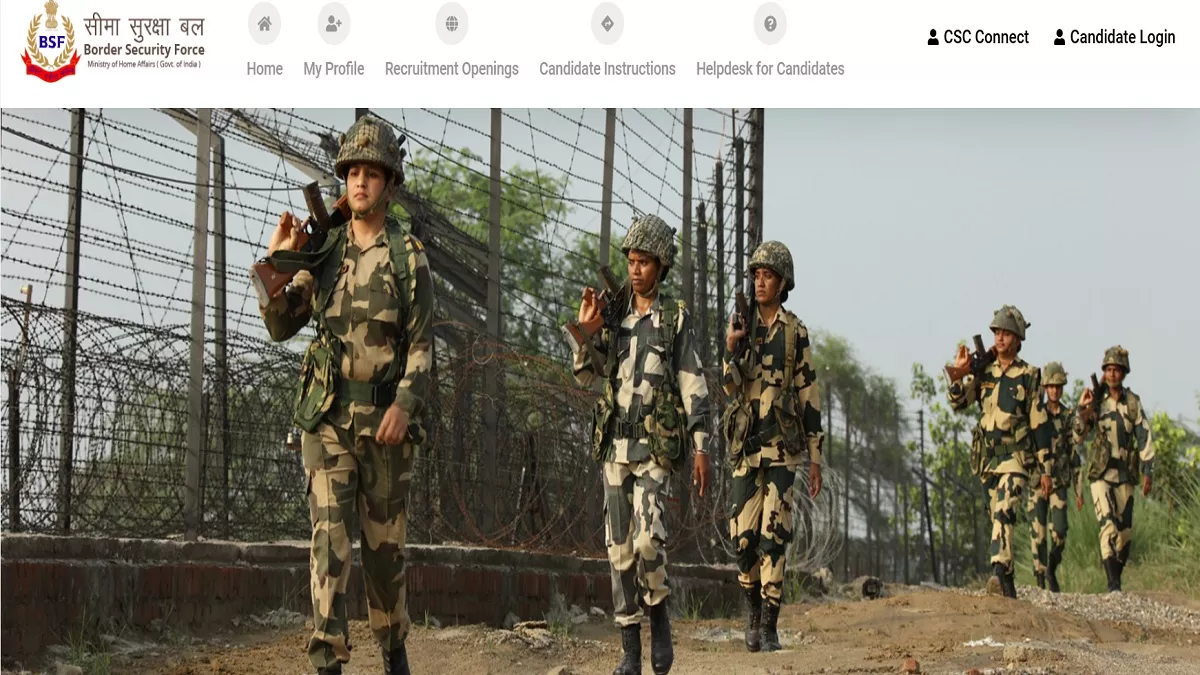This screenshot has width=1200, height=675.
Task: Click the Hindi सीमा सुरक्षा बल heading
Action: [144, 26]
